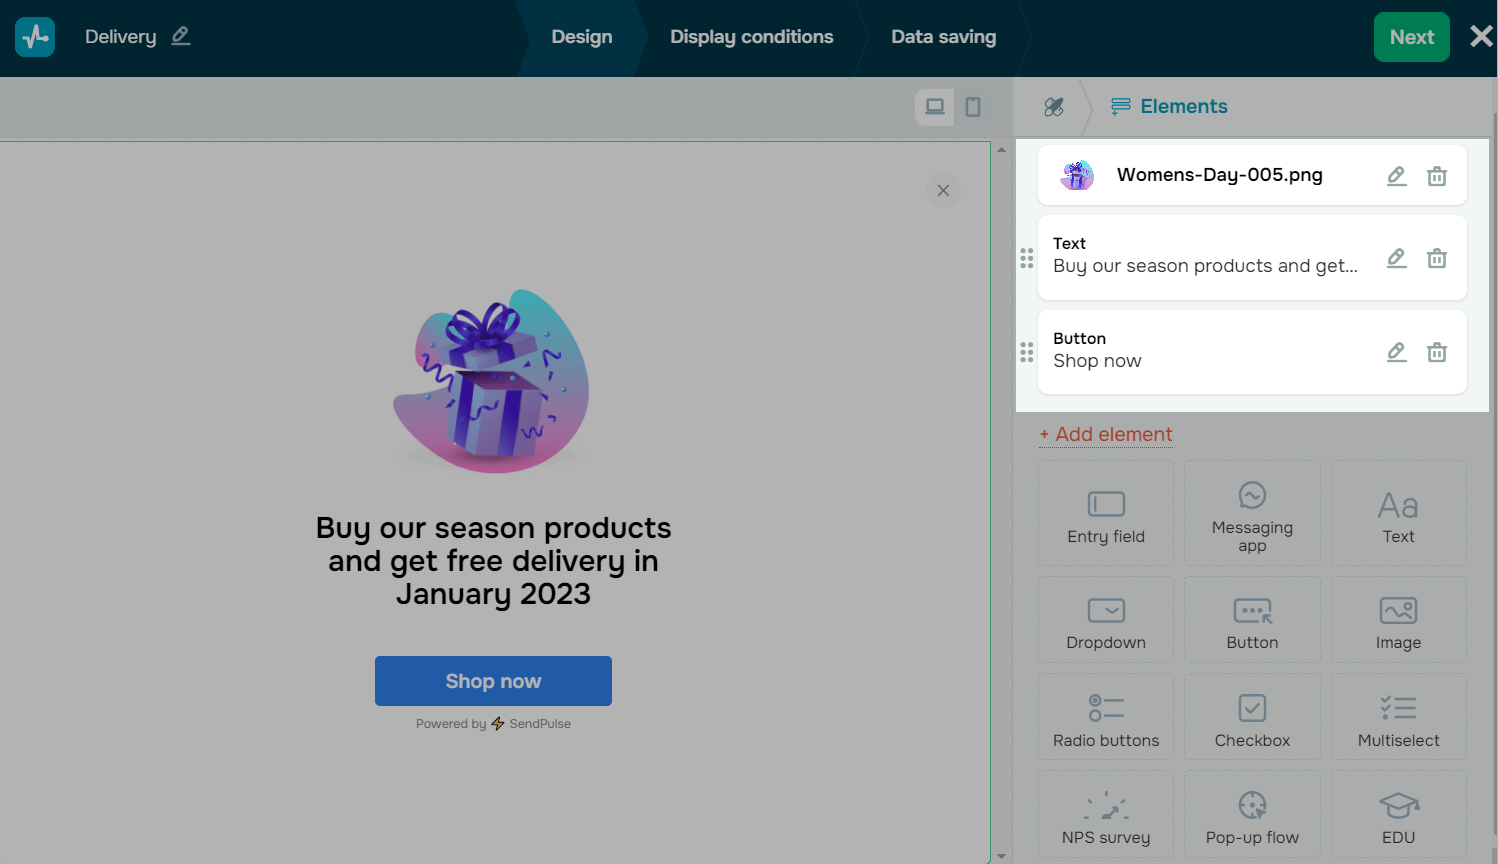Close the pop-up preview with X

[x=943, y=191]
